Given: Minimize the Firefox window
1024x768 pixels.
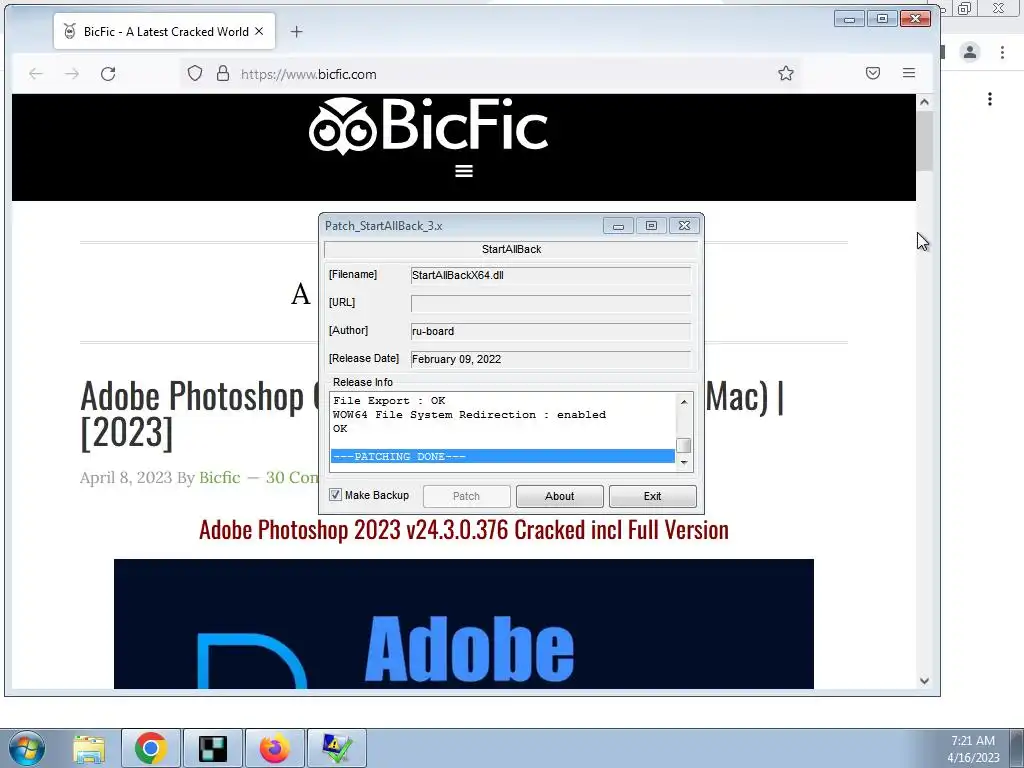Looking at the screenshot, I should [849, 19].
